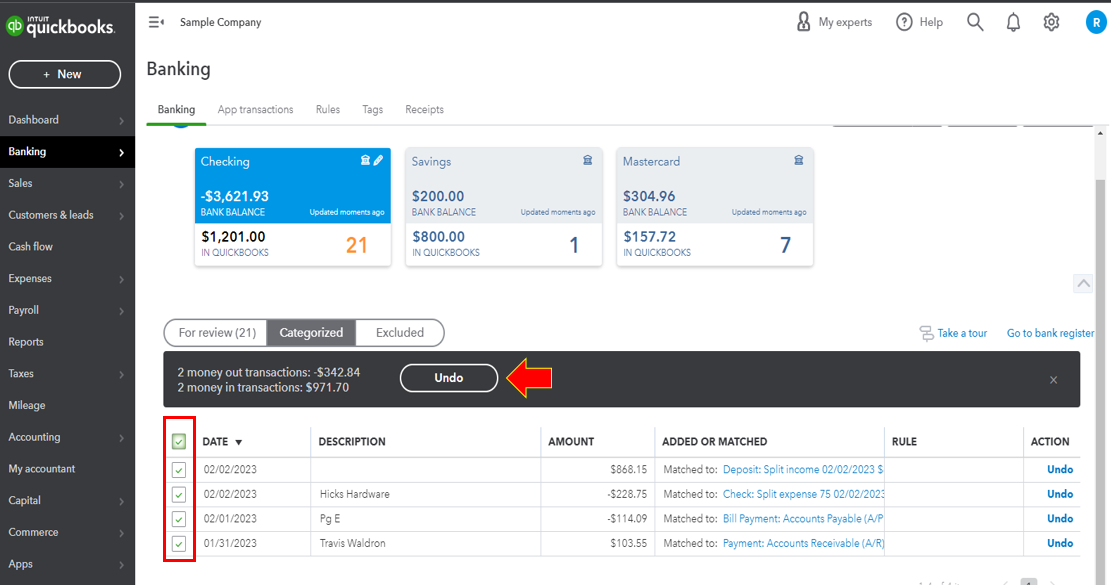Collapse account cards with up chevron
This screenshot has height=587, width=1111.
(x=1083, y=284)
